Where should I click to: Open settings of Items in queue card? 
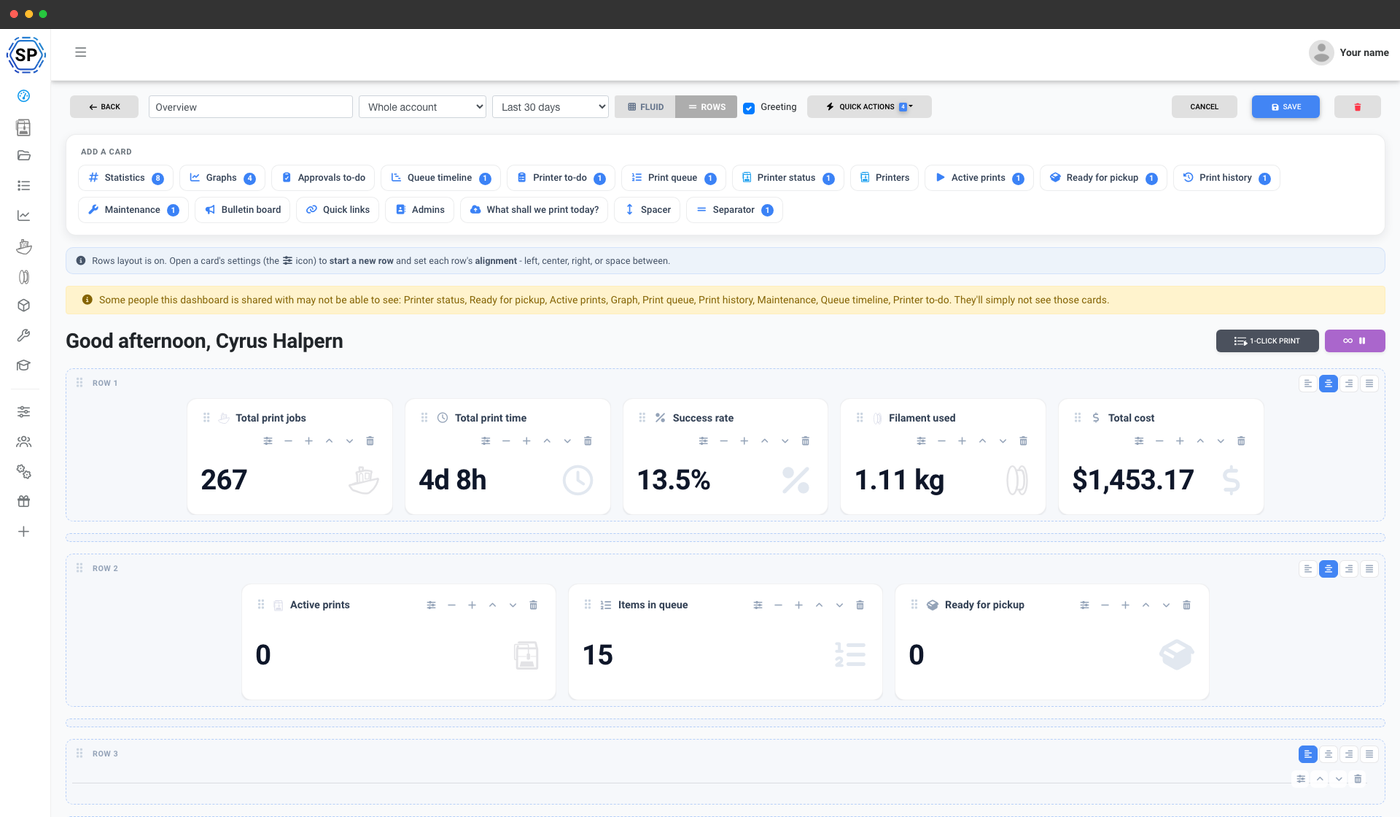click(x=758, y=605)
